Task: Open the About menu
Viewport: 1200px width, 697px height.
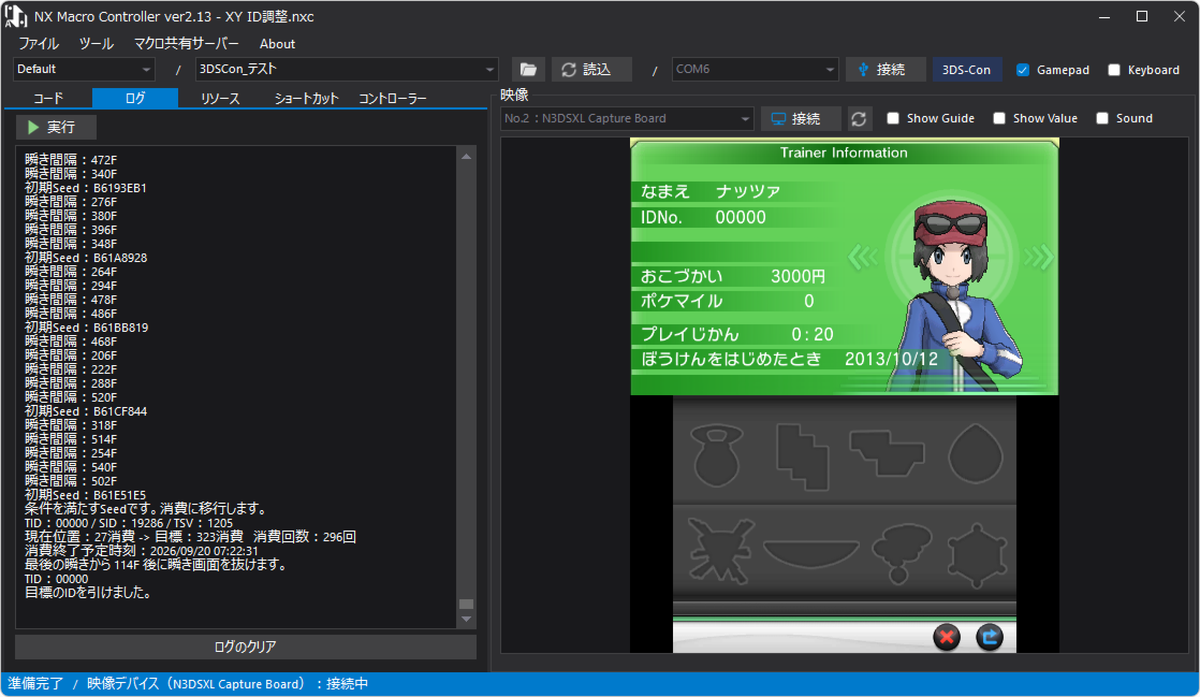Action: (x=277, y=44)
